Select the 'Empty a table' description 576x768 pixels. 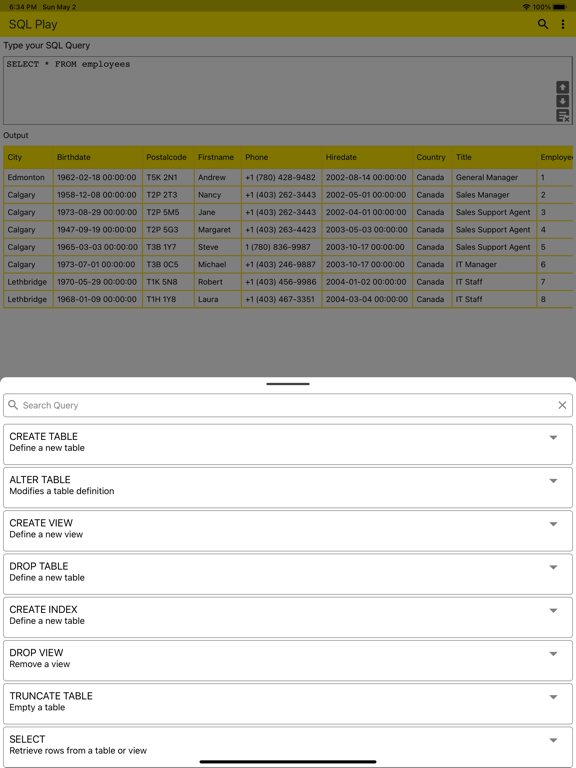(37, 707)
